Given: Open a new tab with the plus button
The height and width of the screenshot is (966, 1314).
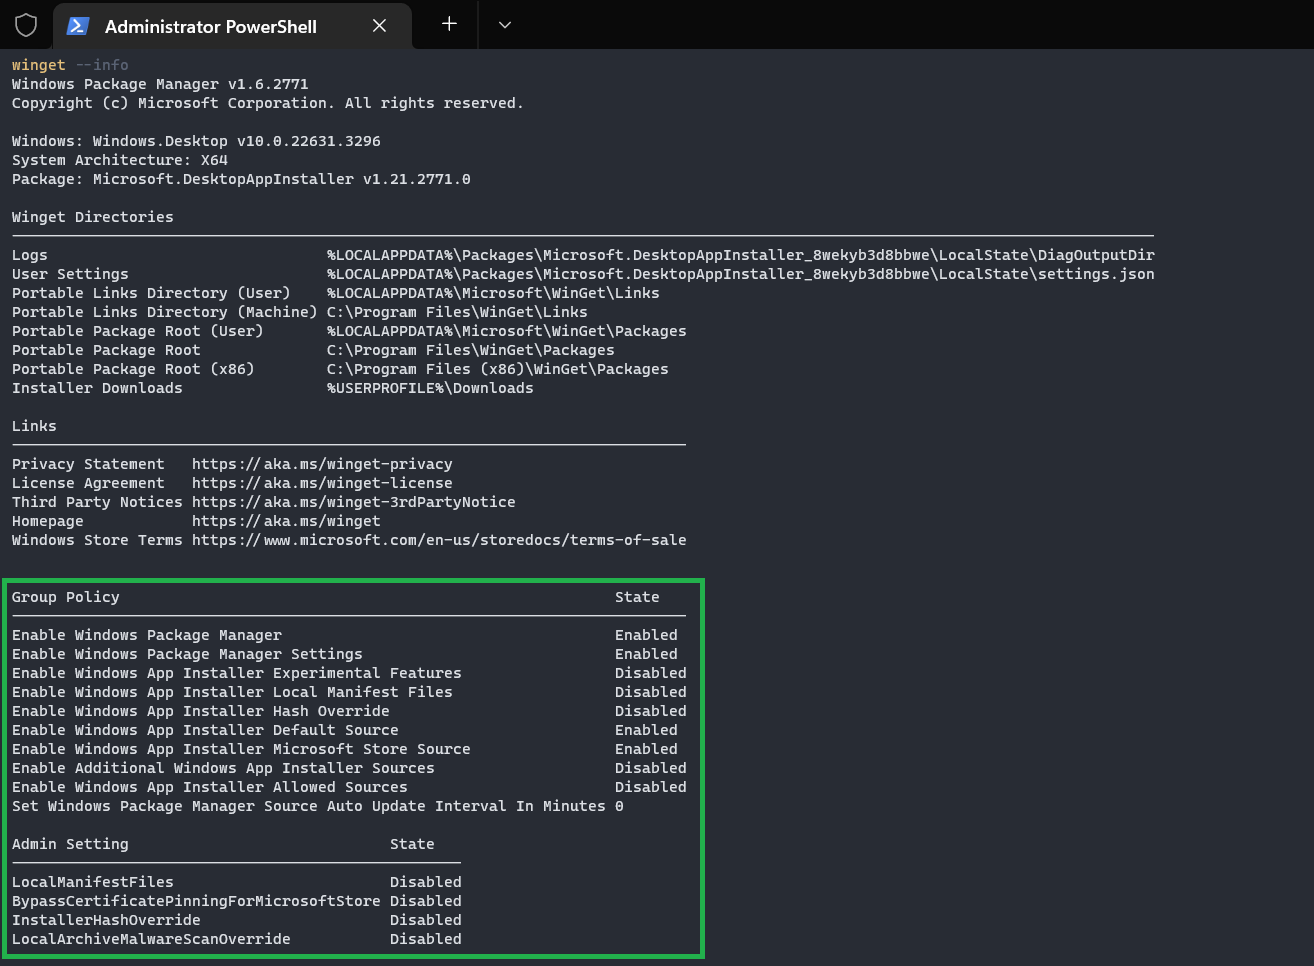Looking at the screenshot, I should tap(449, 24).
